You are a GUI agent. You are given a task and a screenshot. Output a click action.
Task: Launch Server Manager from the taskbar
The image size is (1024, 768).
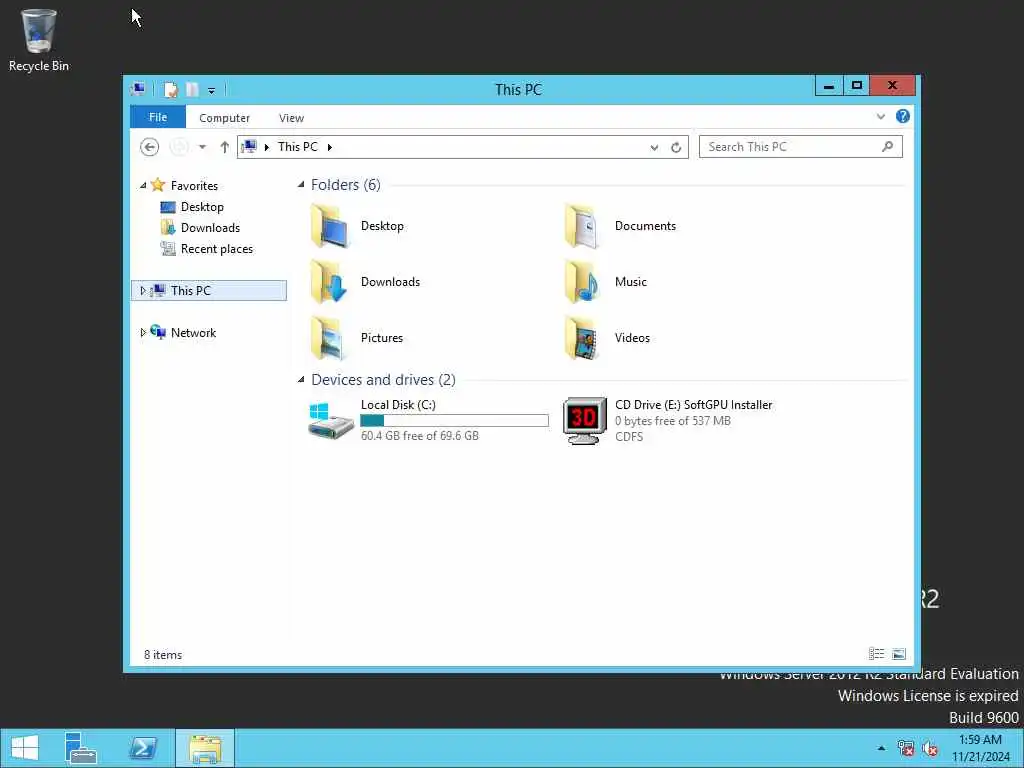point(80,748)
